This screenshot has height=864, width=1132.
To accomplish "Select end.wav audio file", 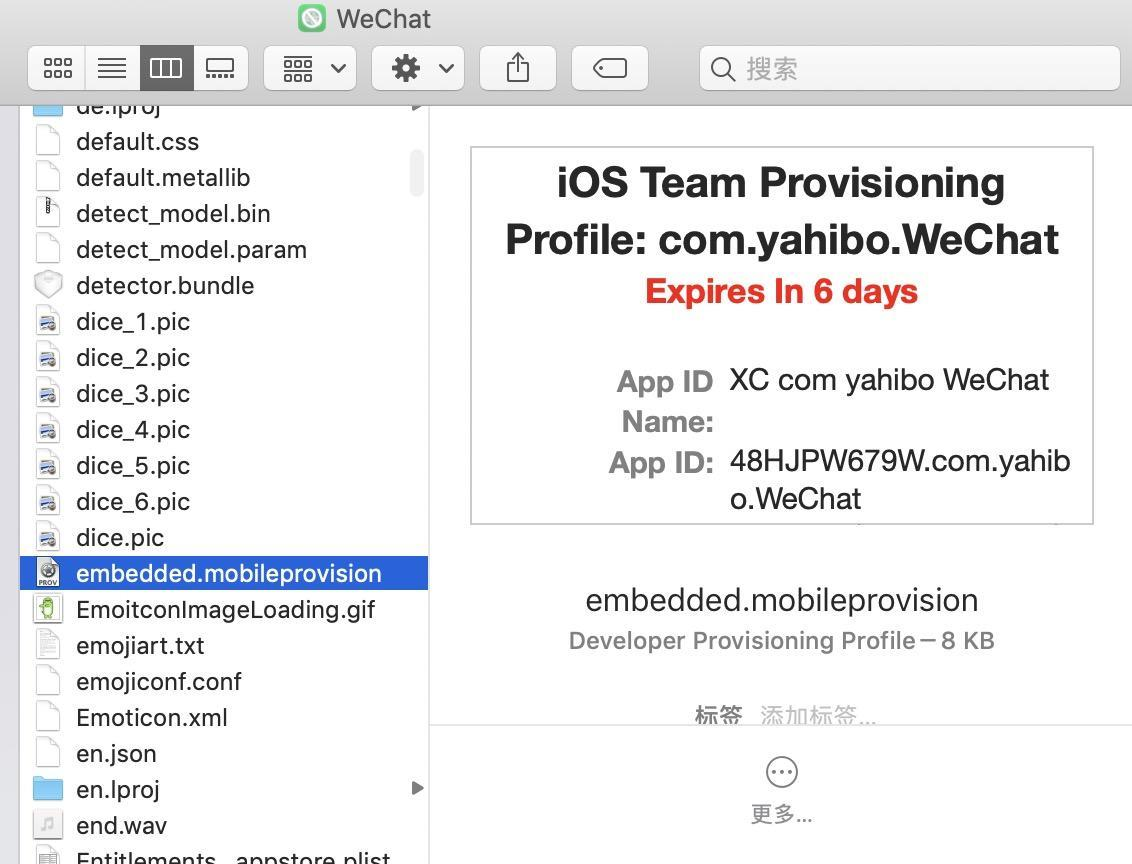I will point(224,826).
